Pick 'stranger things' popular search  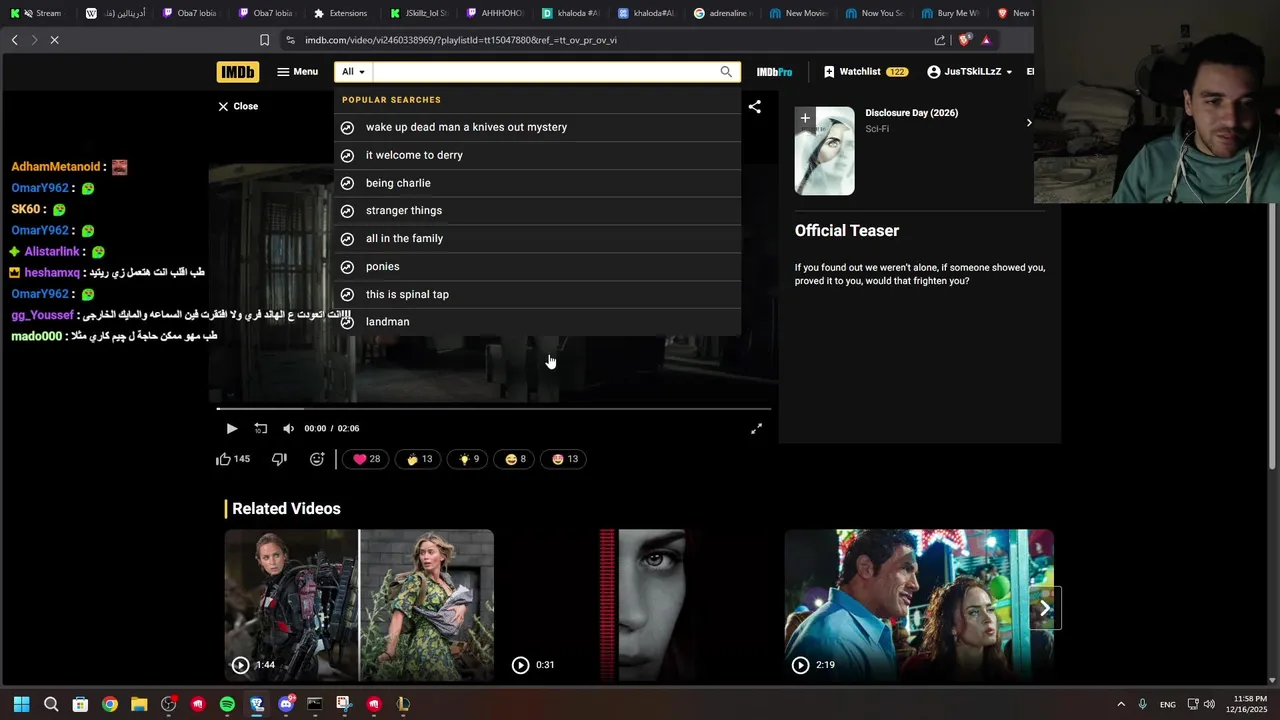538,210
